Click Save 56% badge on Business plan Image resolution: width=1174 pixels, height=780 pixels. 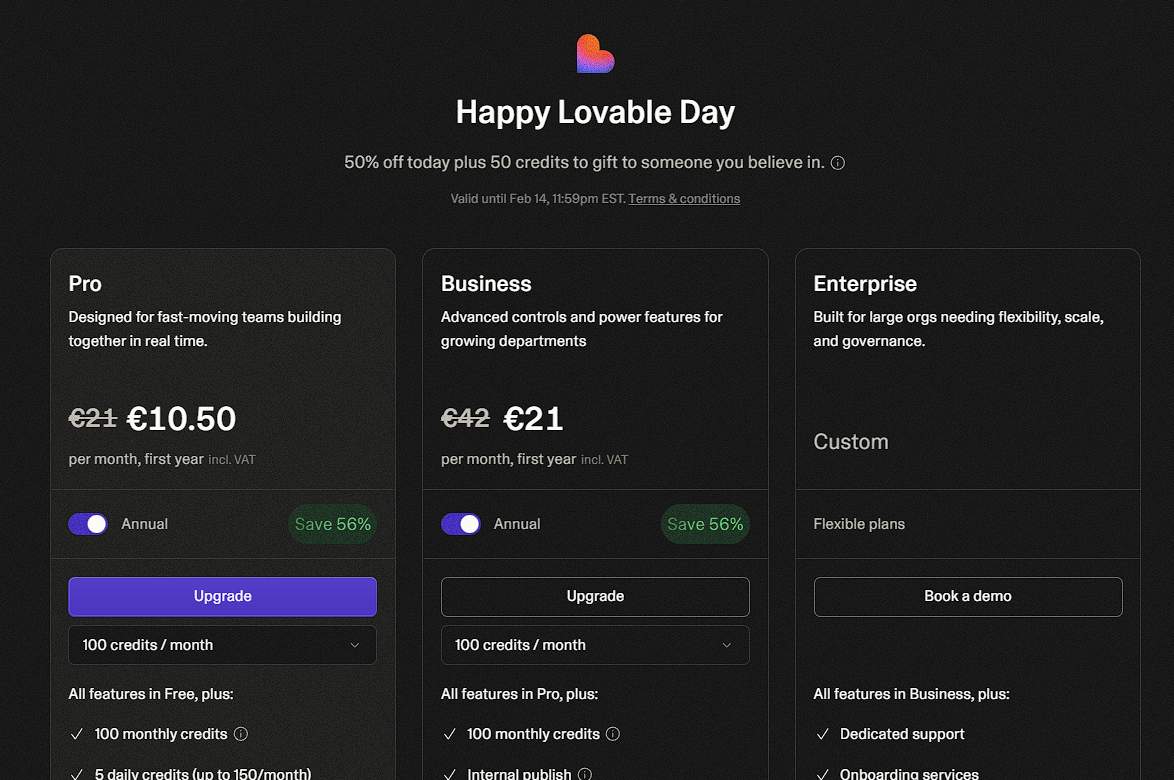click(705, 524)
